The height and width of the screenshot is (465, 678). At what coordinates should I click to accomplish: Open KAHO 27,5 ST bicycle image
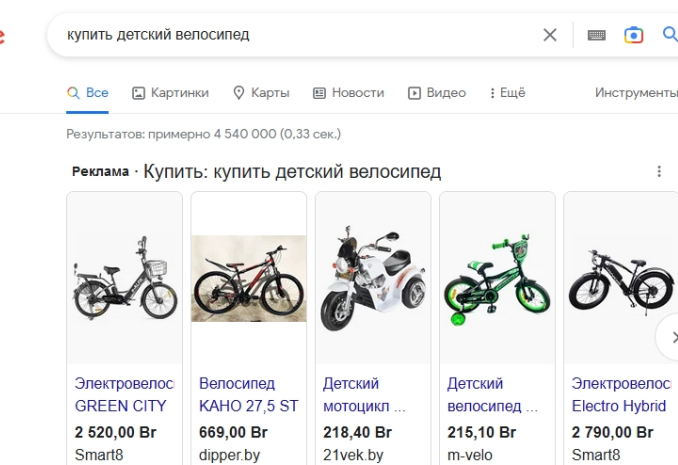(248, 277)
